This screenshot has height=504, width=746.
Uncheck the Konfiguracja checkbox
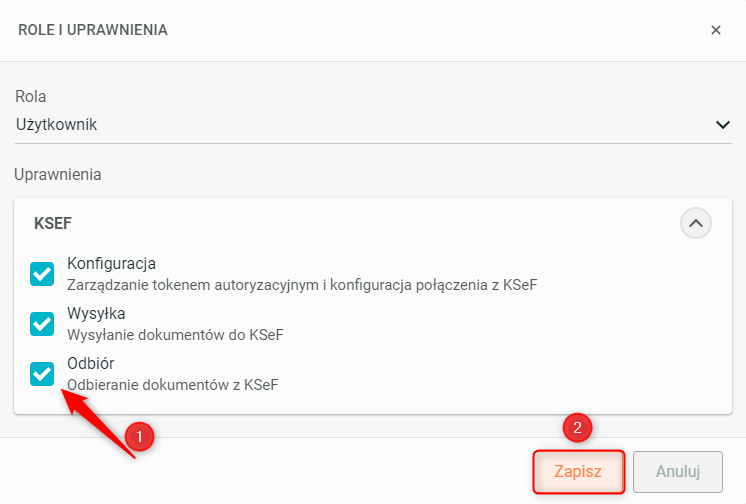[x=42, y=274]
